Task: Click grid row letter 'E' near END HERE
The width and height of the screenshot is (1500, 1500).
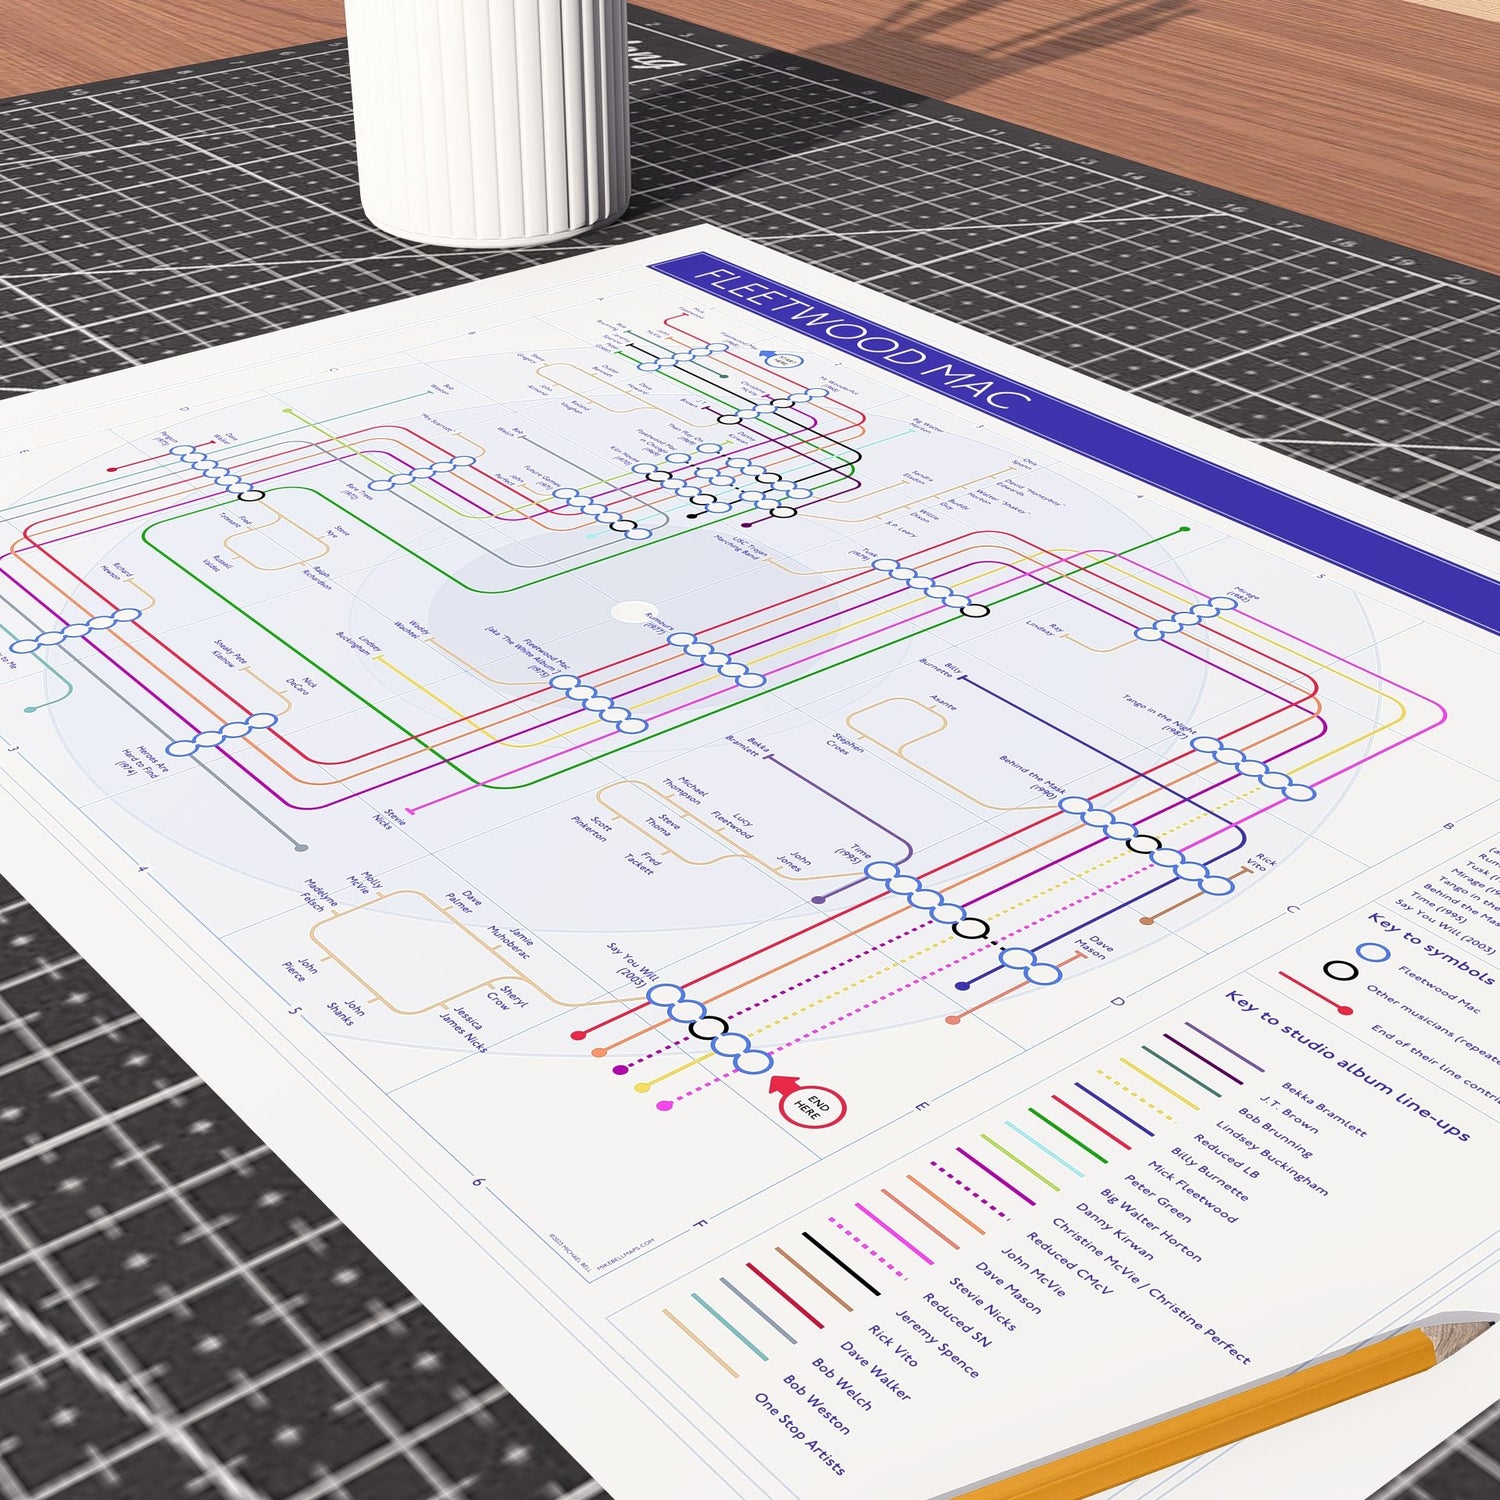Action: pos(921,1106)
